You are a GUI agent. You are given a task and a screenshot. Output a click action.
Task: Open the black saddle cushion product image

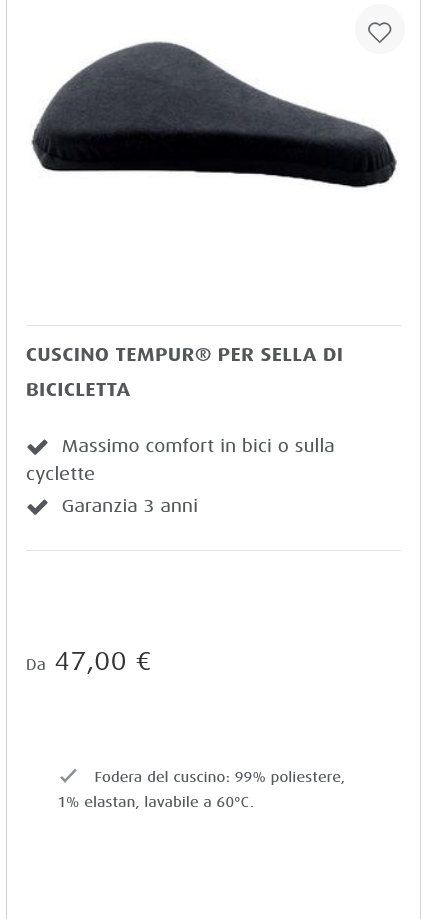pos(213,114)
